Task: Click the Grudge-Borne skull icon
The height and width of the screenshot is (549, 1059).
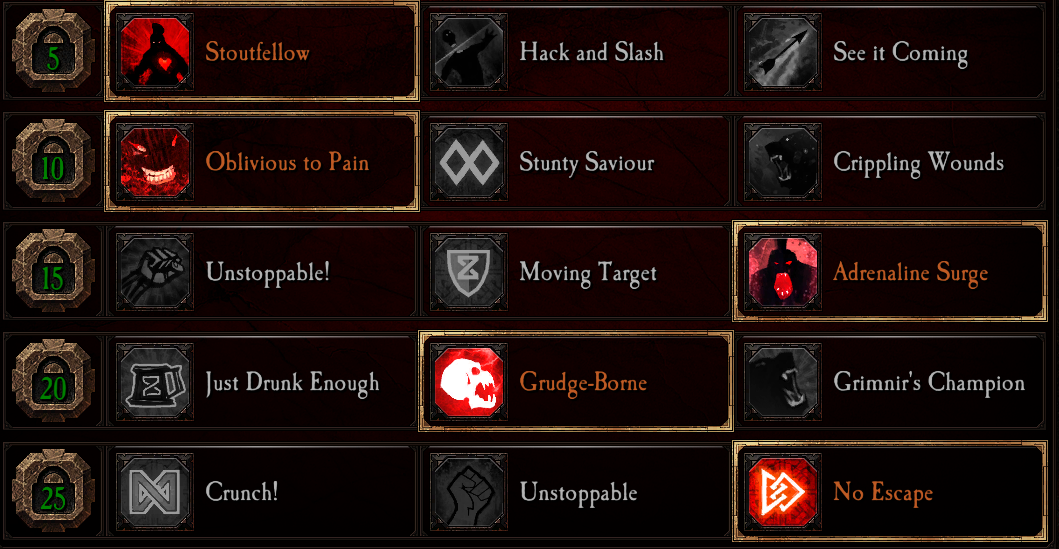Action: coord(469,382)
